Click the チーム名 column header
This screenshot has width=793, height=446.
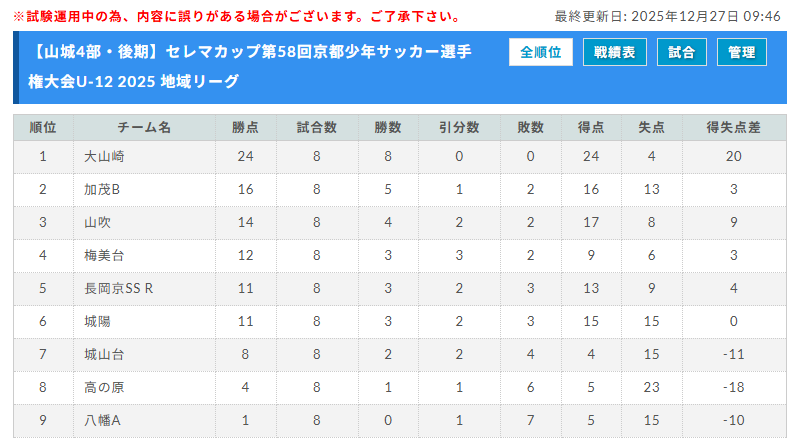point(144,127)
